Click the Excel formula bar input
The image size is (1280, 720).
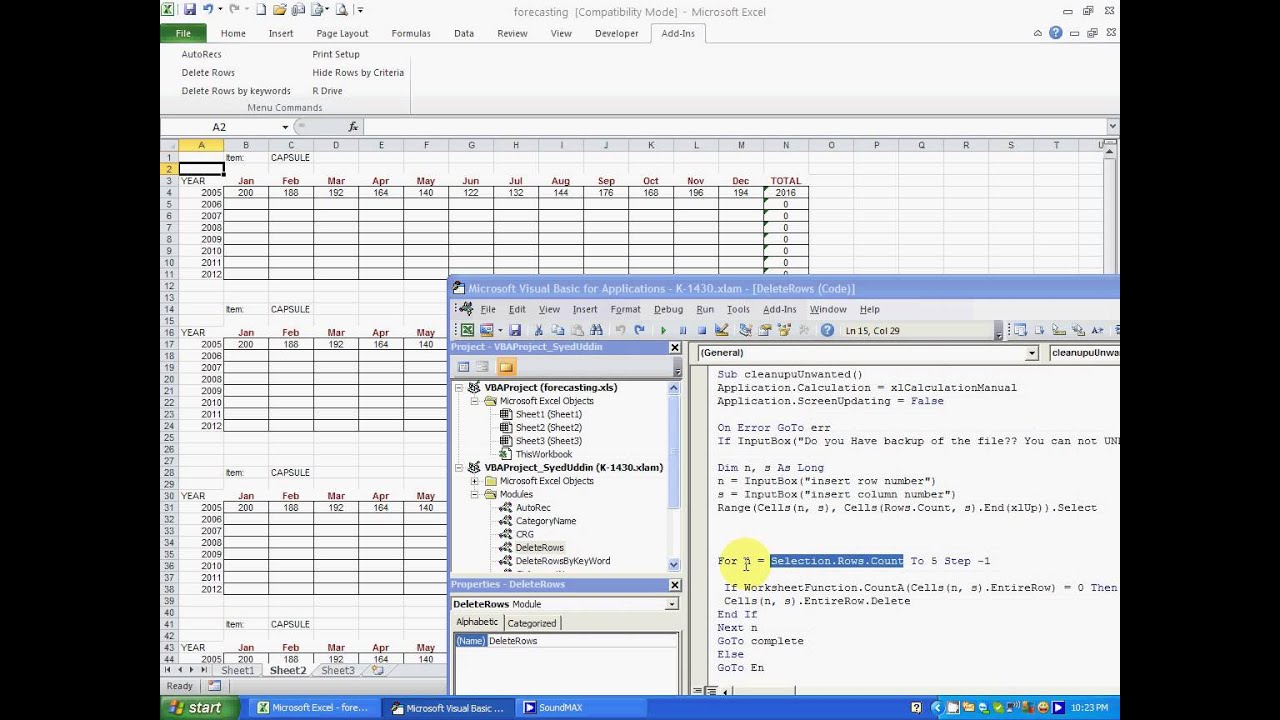pyautogui.click(x=735, y=127)
